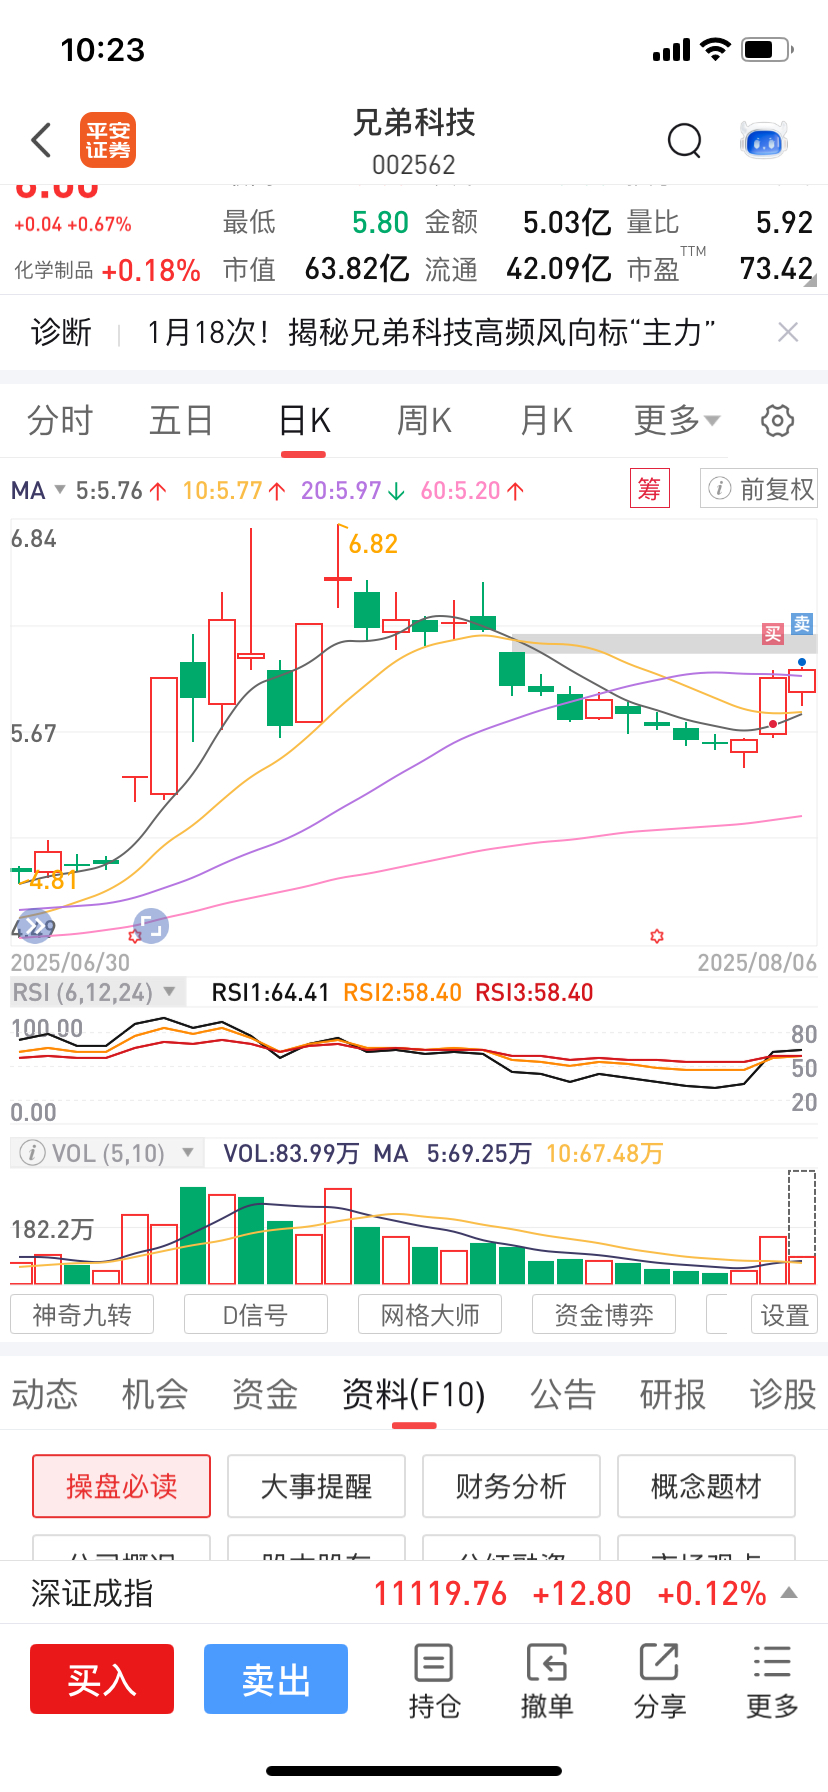Tap the blue 卖出 sell button
This screenshot has width=828, height=1792.
point(276,1679)
